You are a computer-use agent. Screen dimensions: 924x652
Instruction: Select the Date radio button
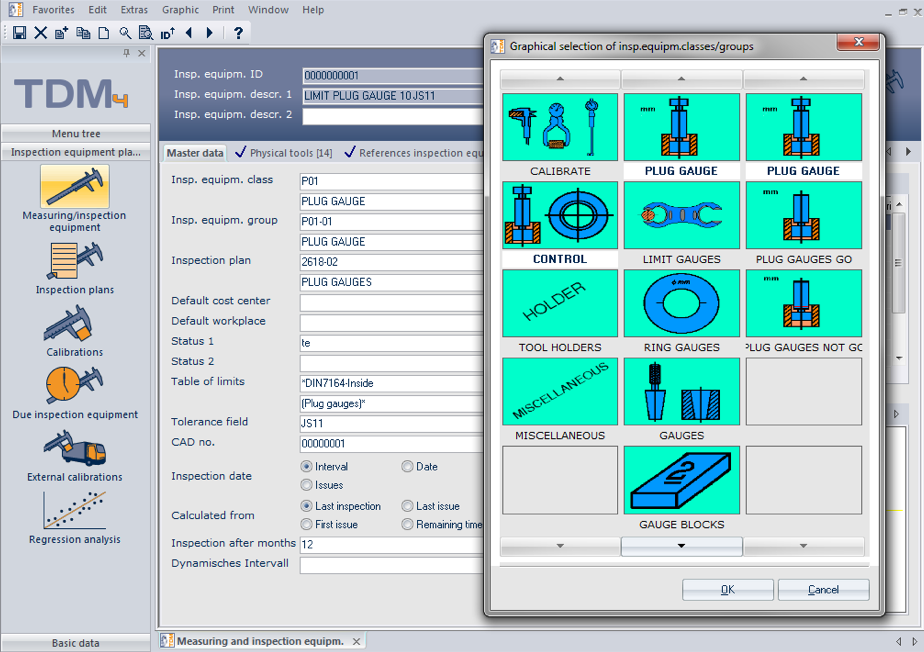point(407,466)
